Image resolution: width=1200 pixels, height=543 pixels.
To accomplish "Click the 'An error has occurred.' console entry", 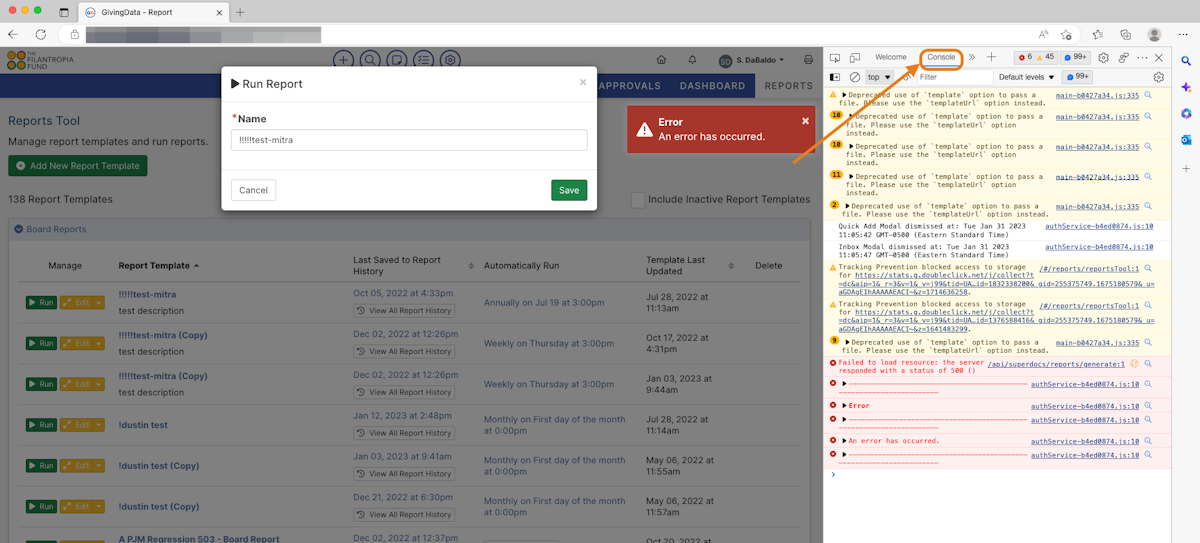I will (x=894, y=440).
